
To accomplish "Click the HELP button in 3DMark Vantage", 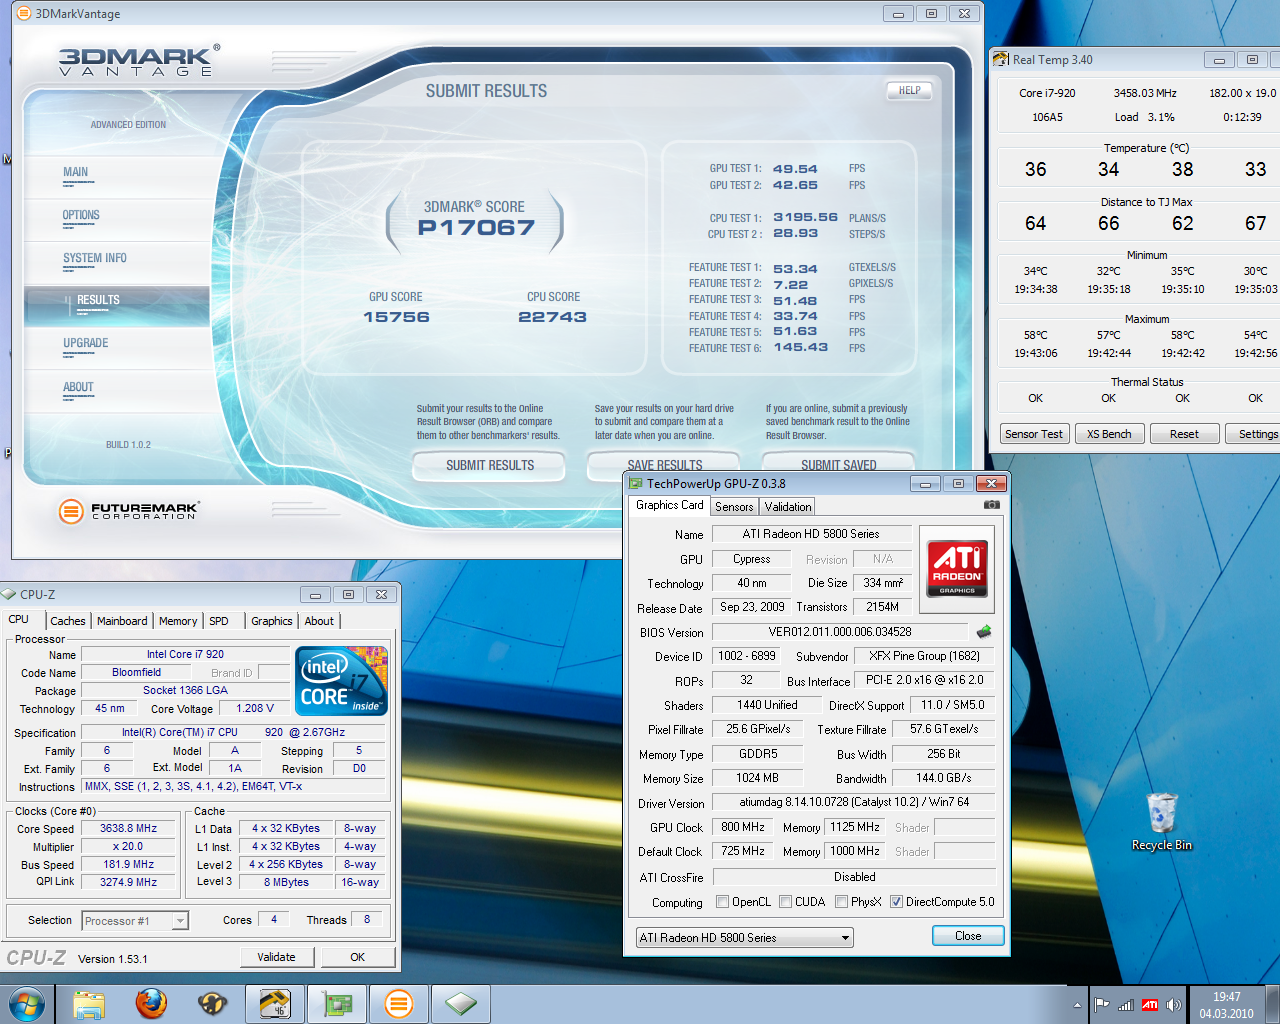I will 910,91.
